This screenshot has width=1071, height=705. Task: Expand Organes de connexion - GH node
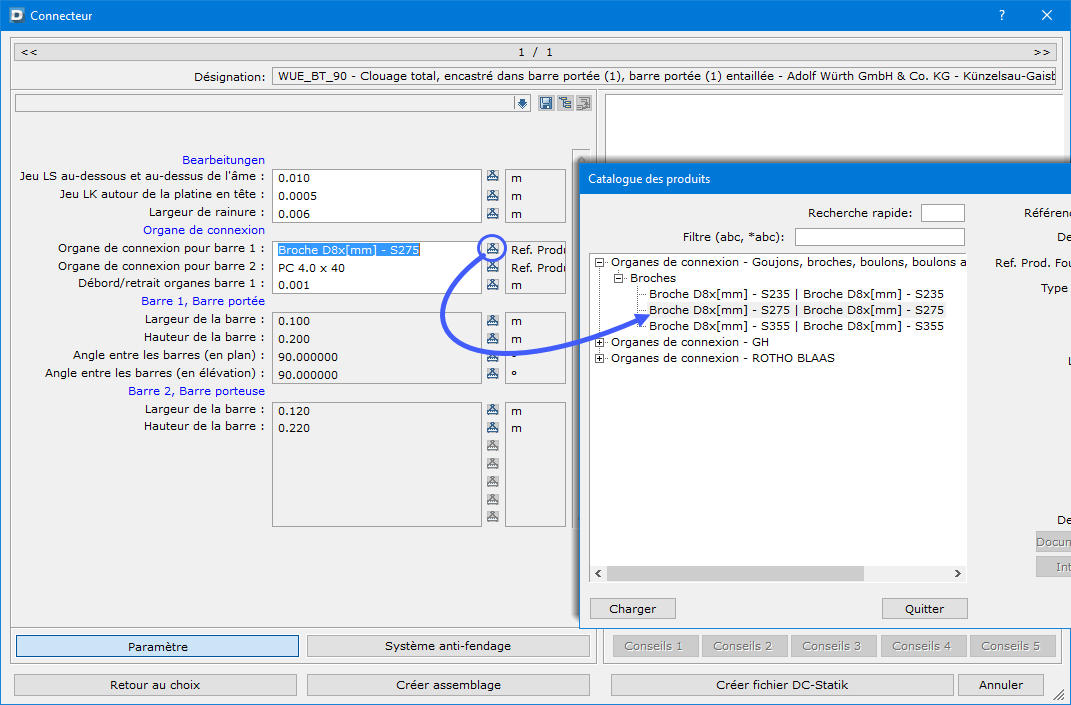point(600,342)
